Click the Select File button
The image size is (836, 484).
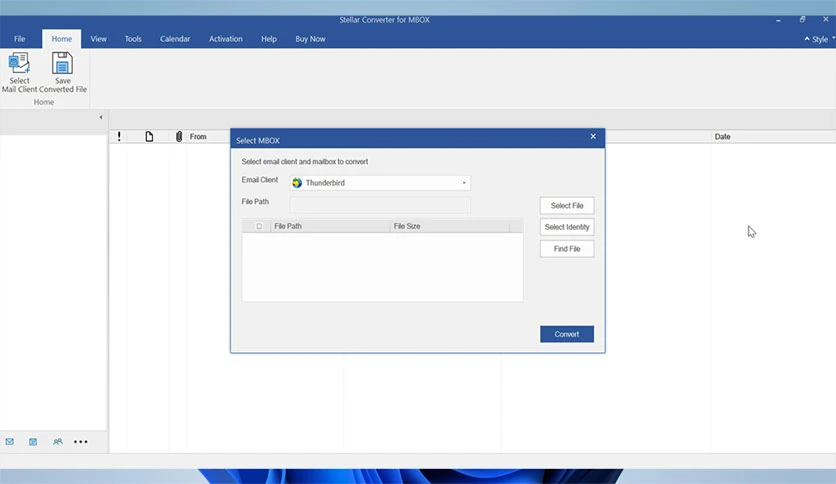tap(567, 205)
